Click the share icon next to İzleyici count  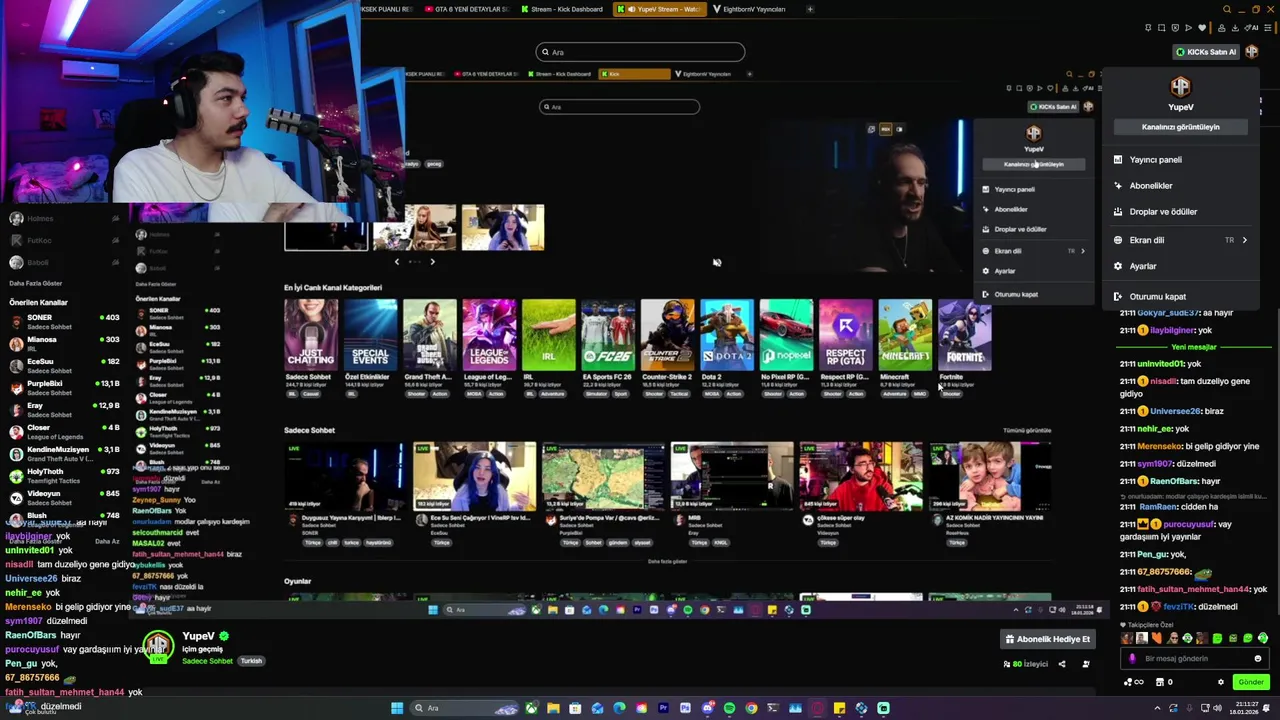click(1062, 664)
